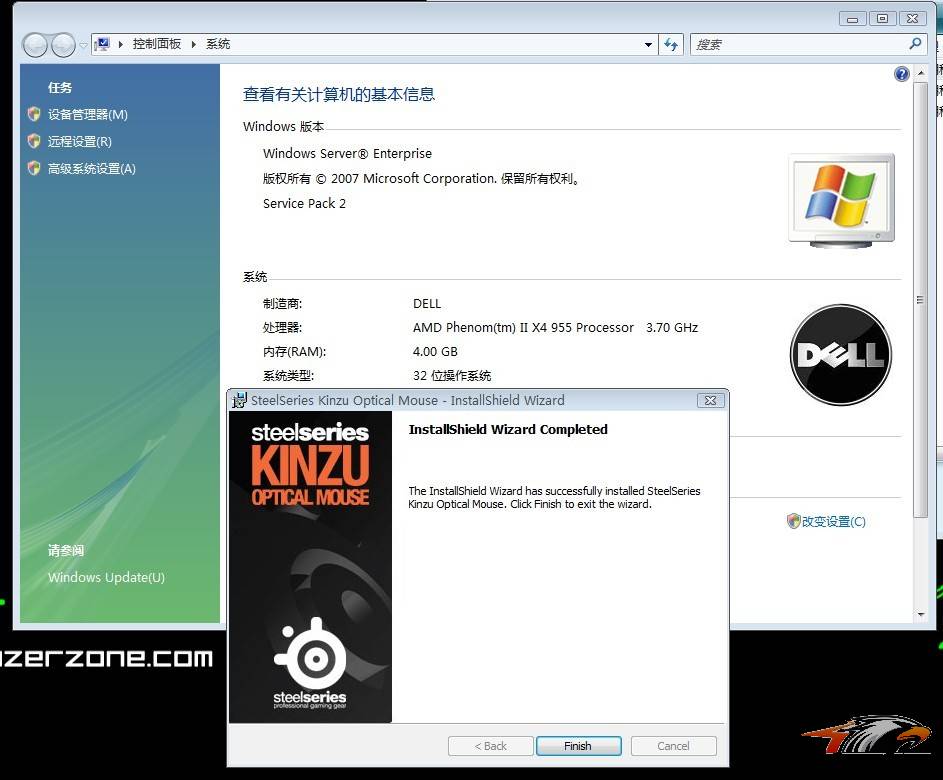The height and width of the screenshot is (780, 943).
Task: Select 系统 breadcrumb in address bar
Action: (218, 44)
